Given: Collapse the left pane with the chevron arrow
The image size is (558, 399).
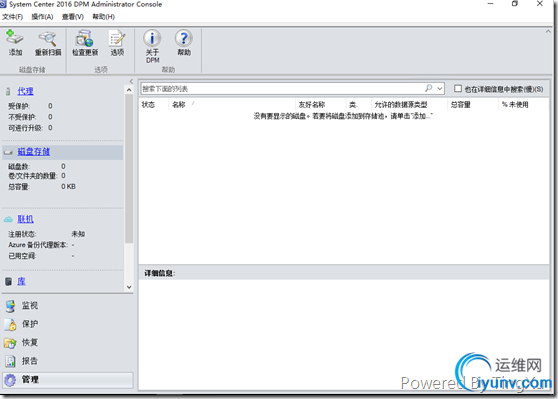Looking at the screenshot, I should click(x=131, y=81).
